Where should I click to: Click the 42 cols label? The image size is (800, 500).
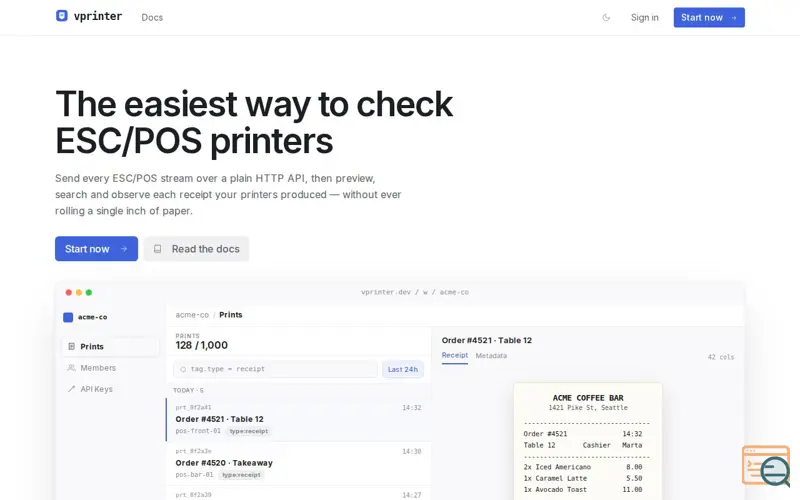720,357
